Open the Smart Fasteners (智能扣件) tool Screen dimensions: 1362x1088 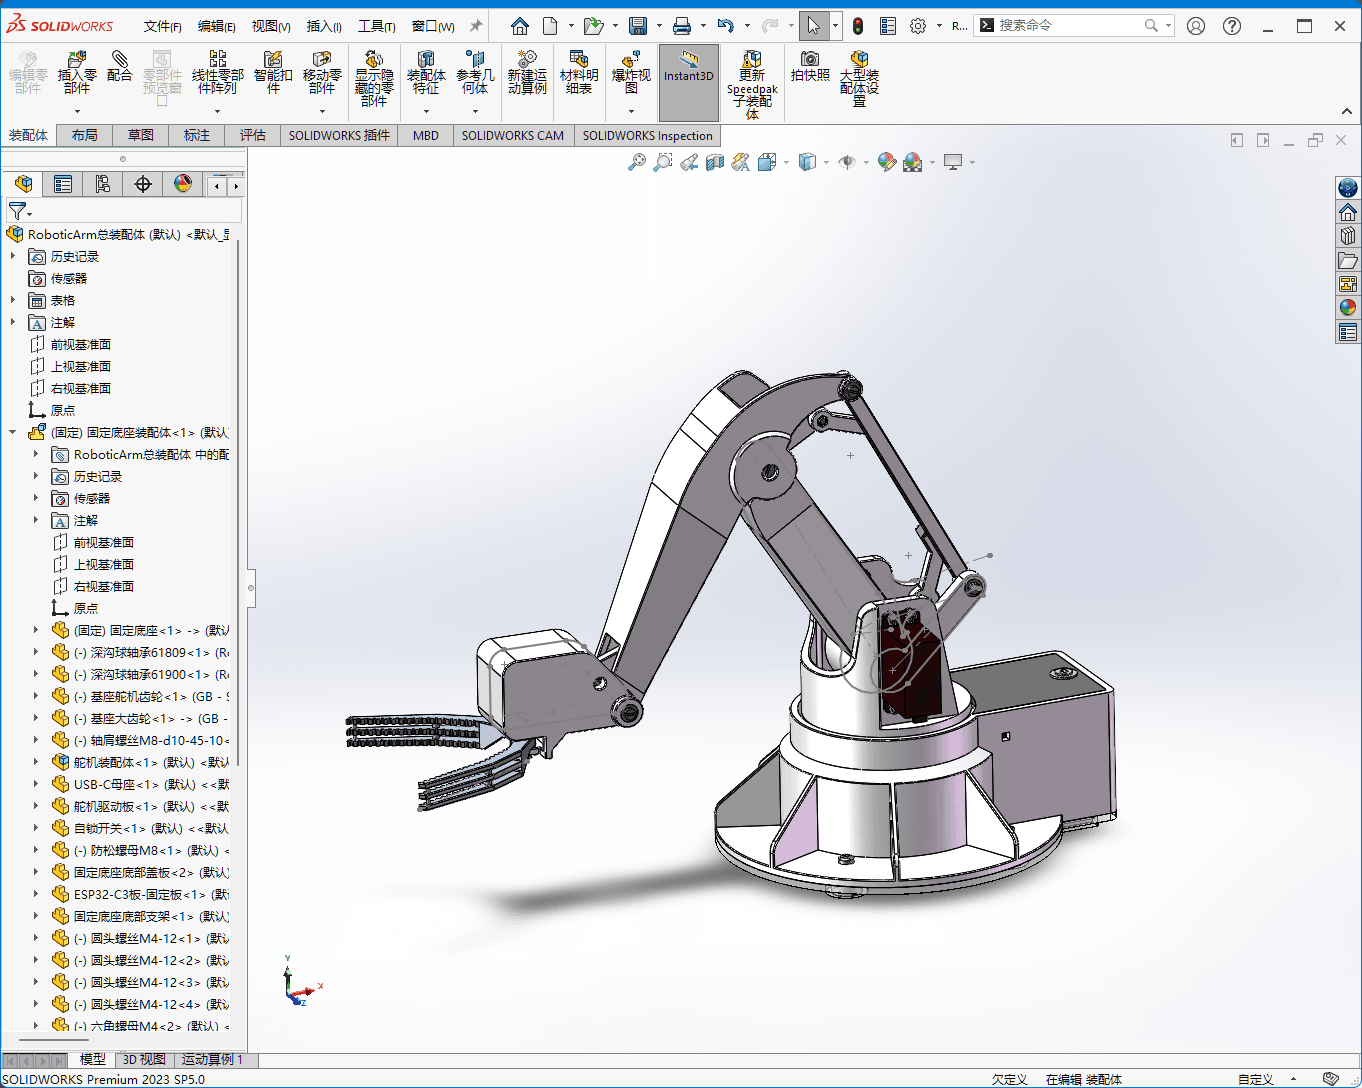coord(273,72)
